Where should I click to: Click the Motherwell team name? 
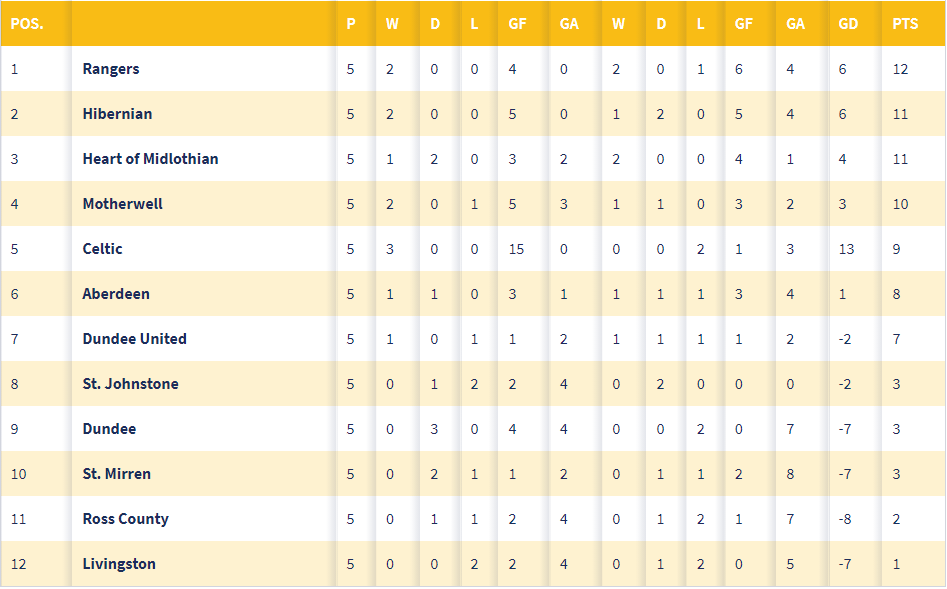coord(123,204)
